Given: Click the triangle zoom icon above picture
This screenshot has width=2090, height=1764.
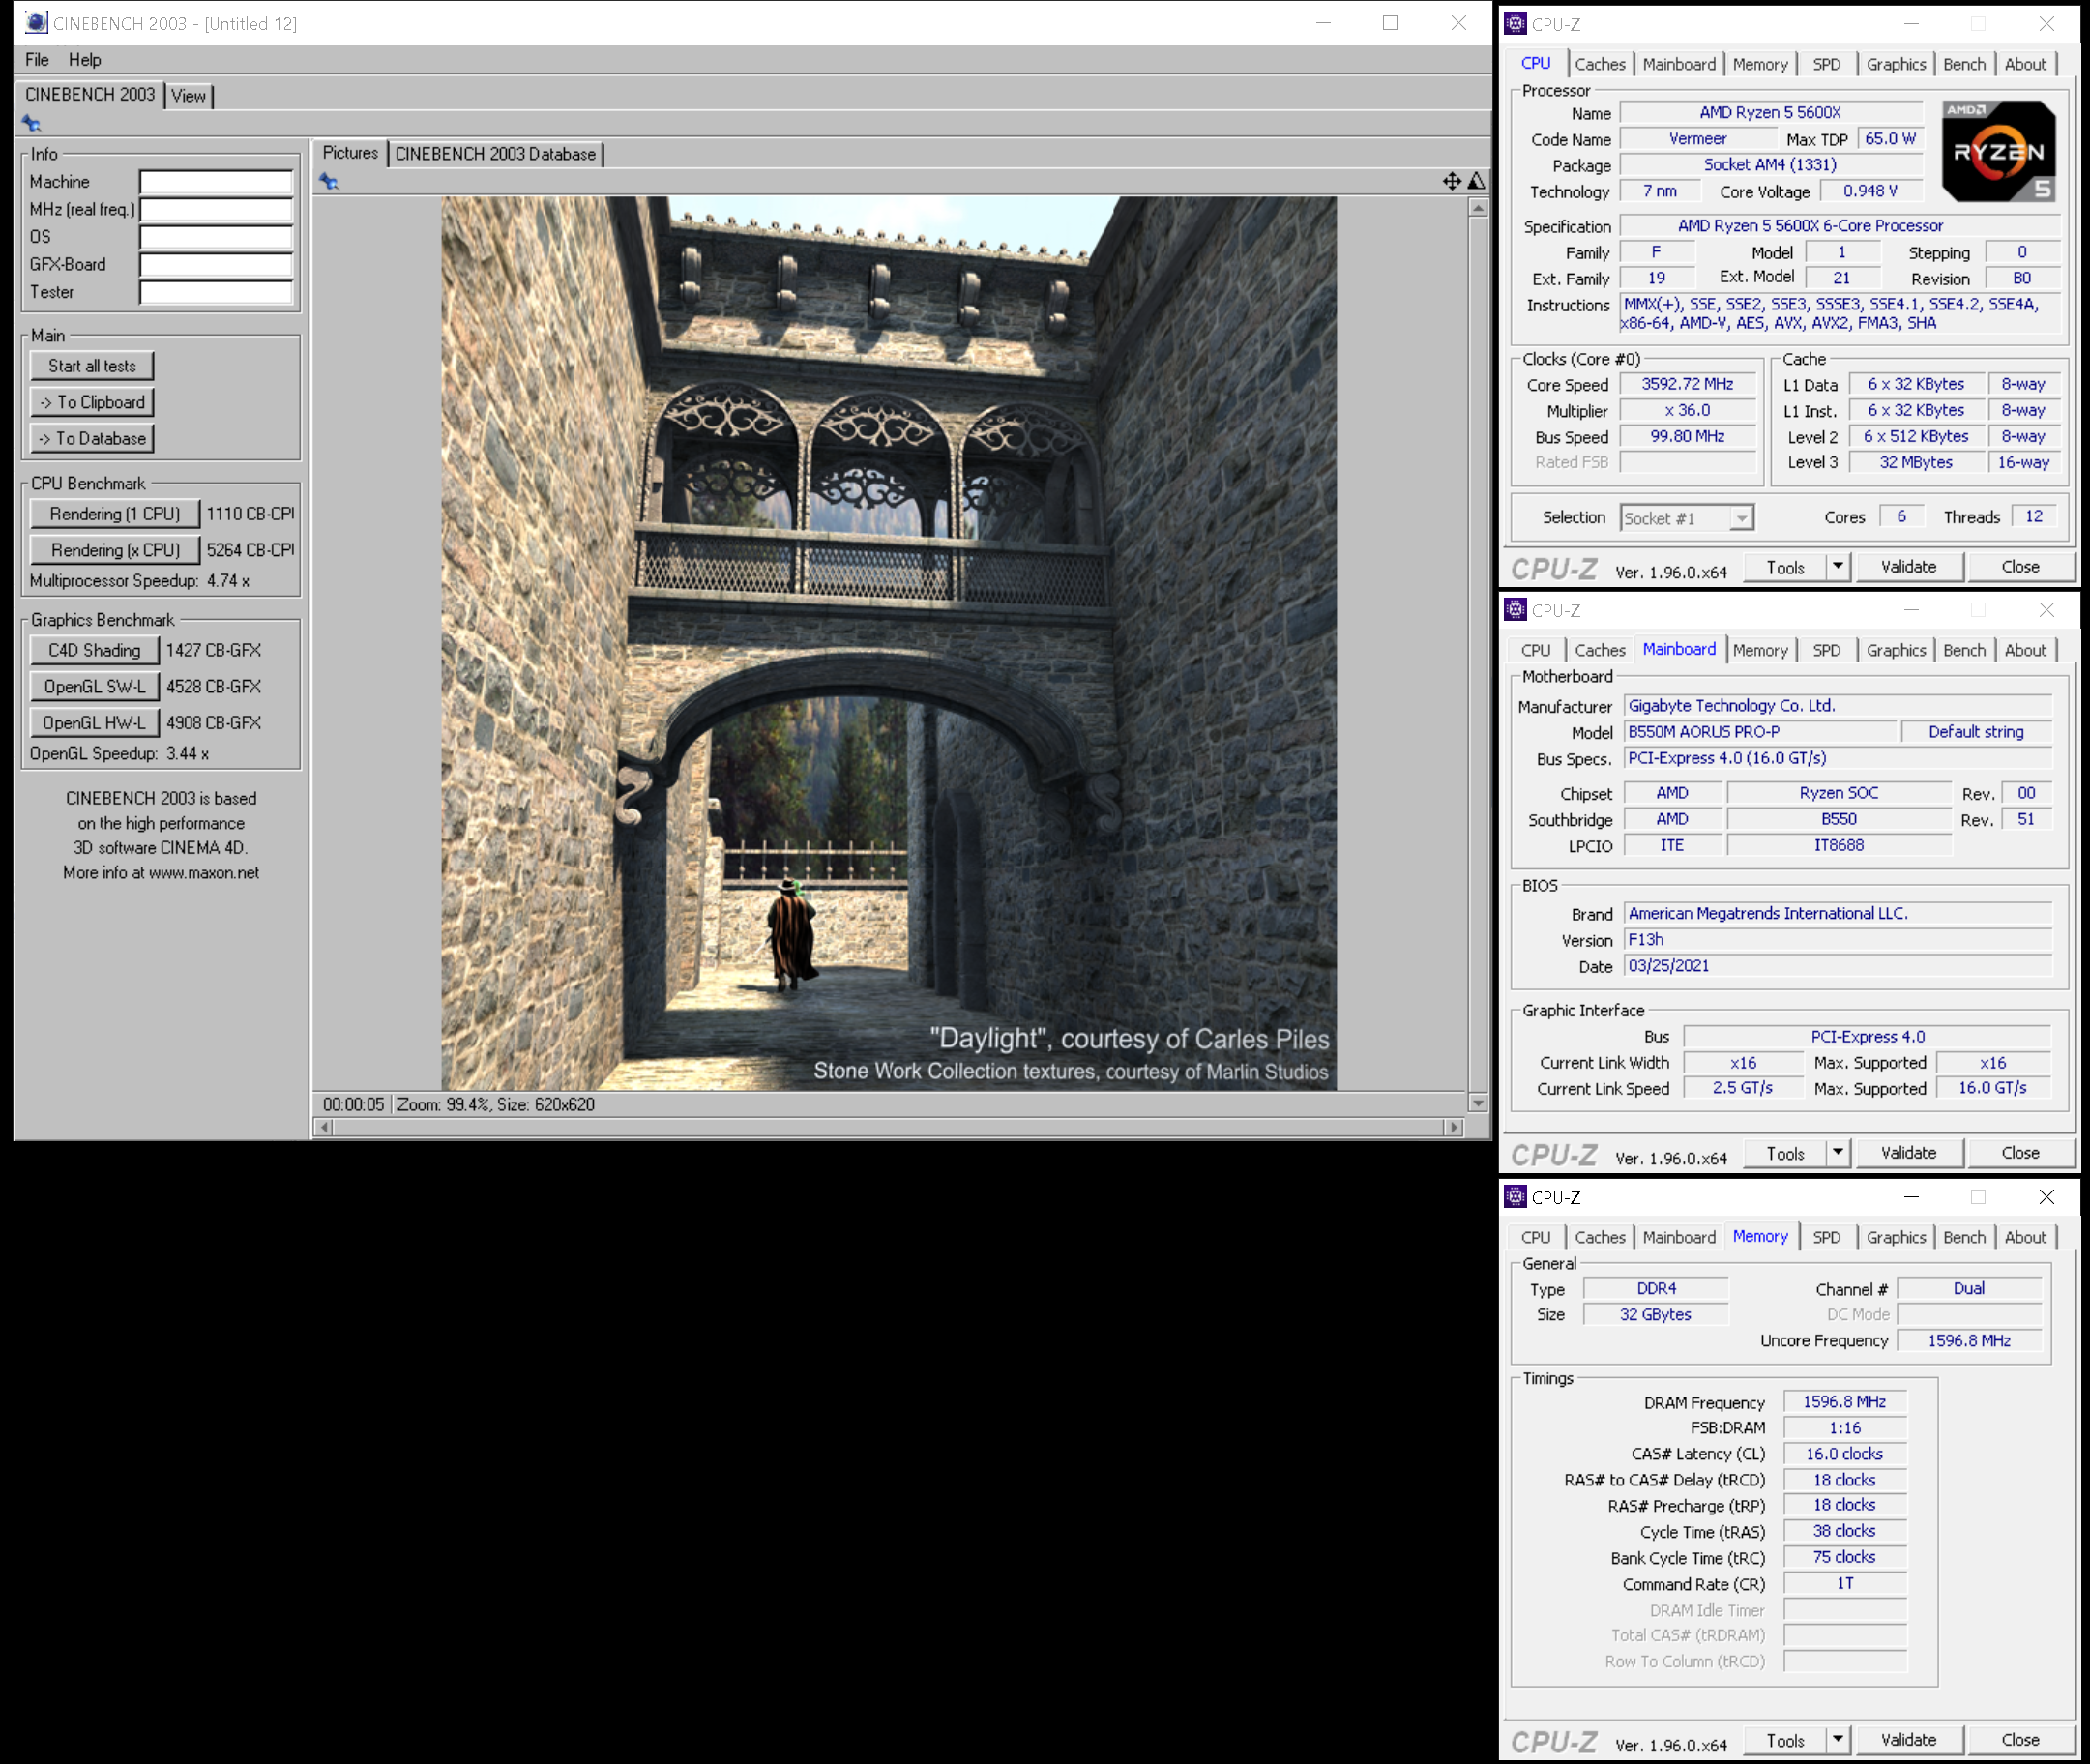Looking at the screenshot, I should coord(1477,181).
